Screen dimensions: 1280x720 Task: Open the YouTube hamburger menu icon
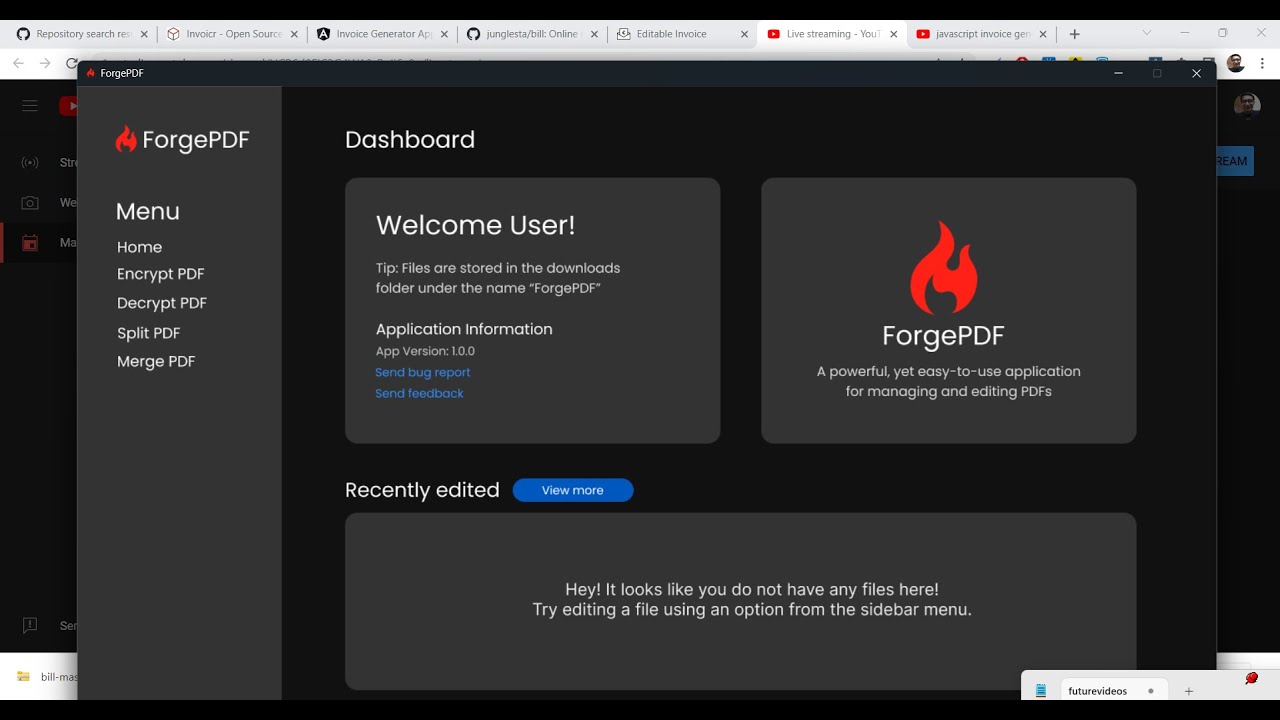point(30,106)
